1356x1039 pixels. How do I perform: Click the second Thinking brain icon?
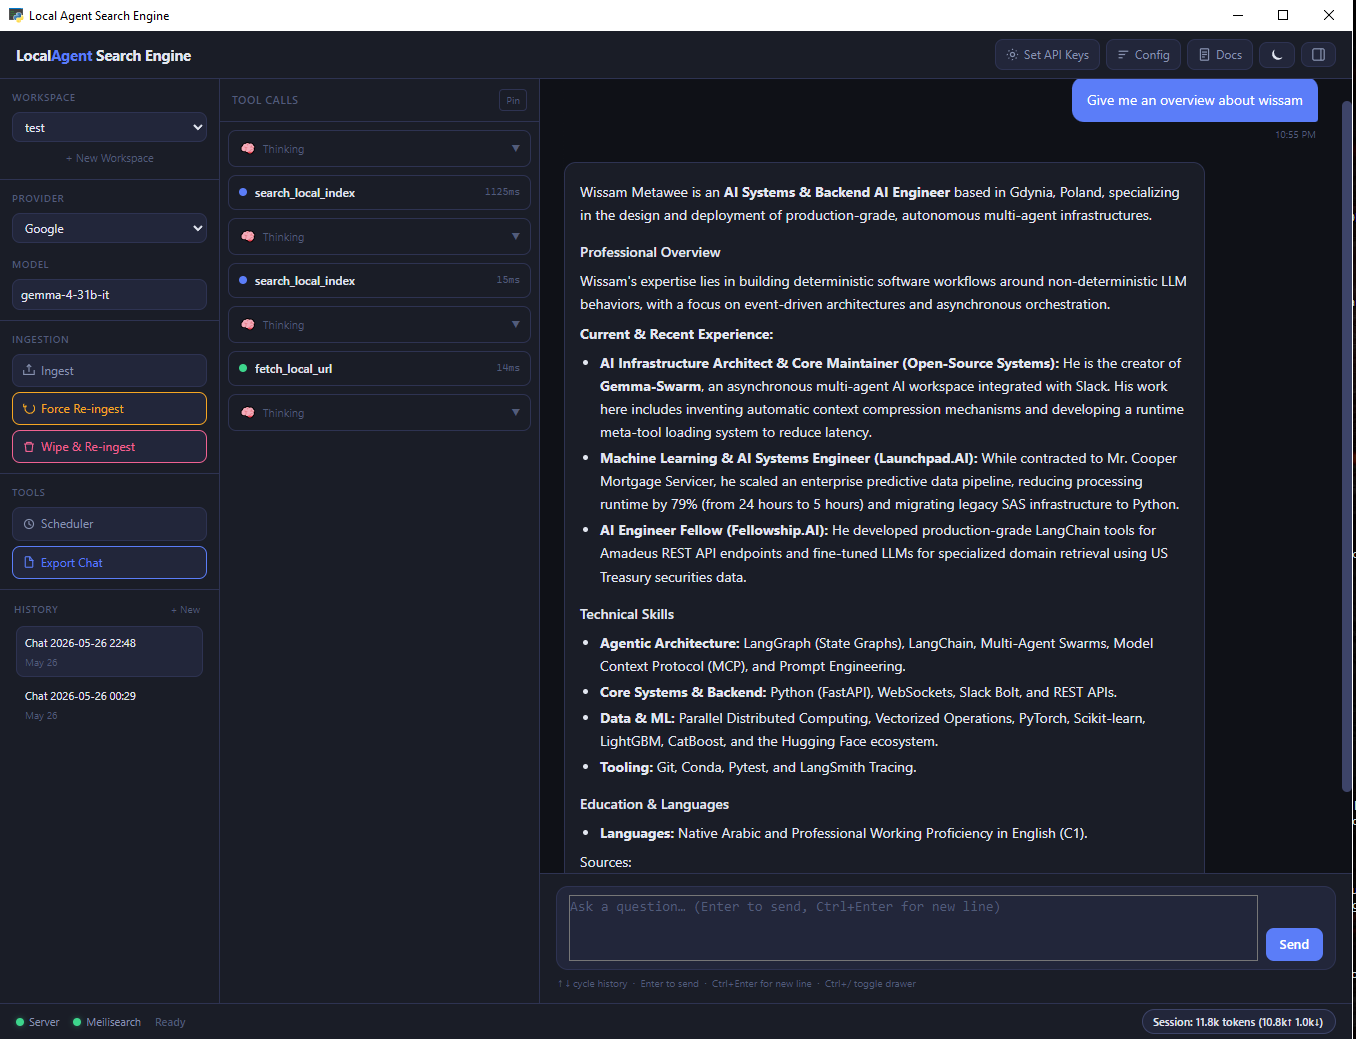[x=248, y=236]
